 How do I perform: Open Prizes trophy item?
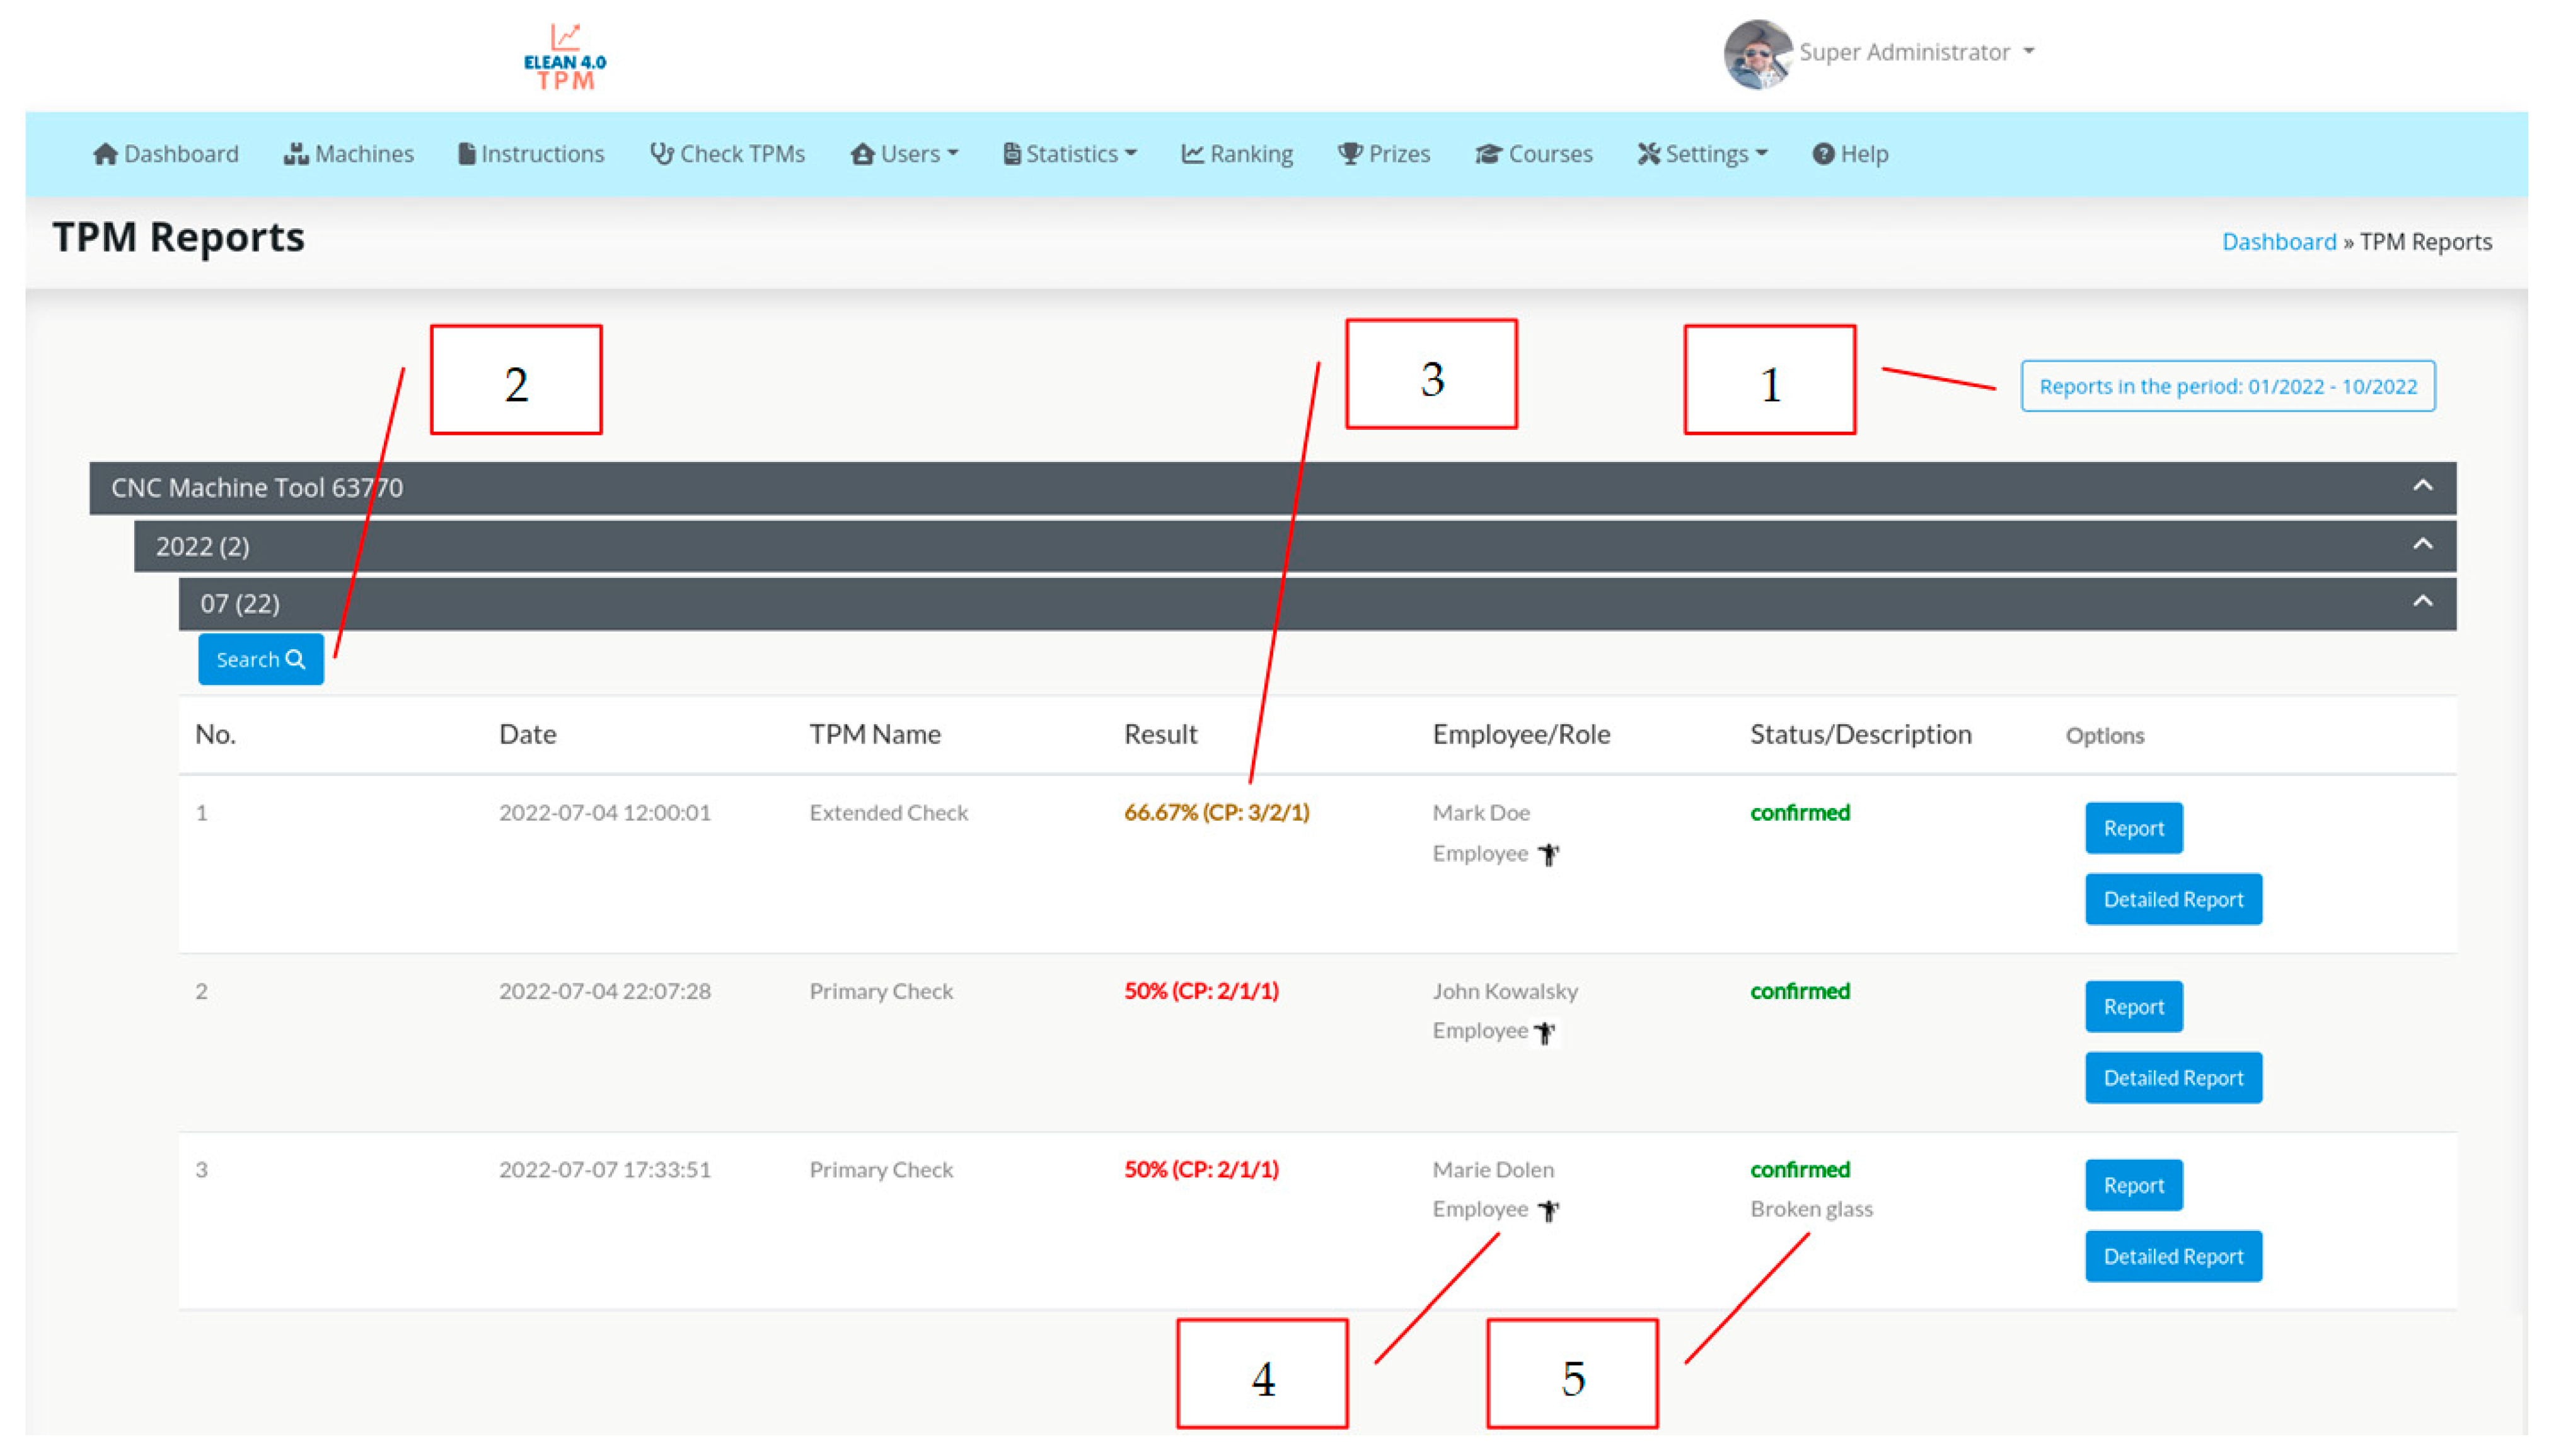(1350, 154)
